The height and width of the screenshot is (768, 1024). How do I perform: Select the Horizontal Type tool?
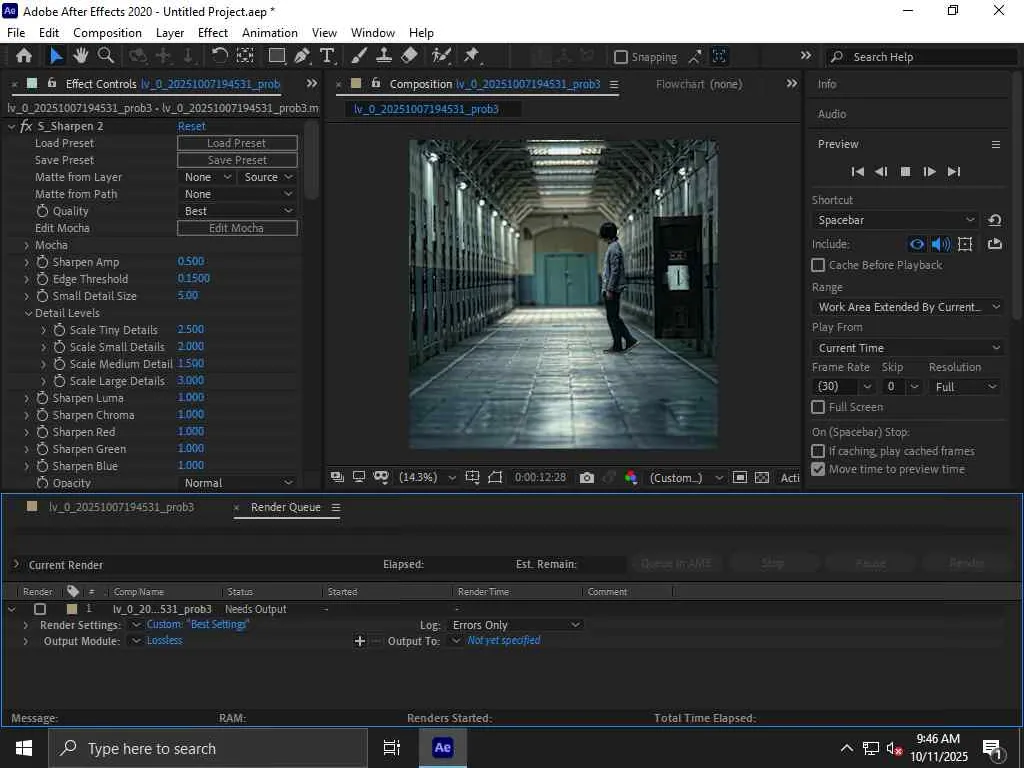coord(327,56)
